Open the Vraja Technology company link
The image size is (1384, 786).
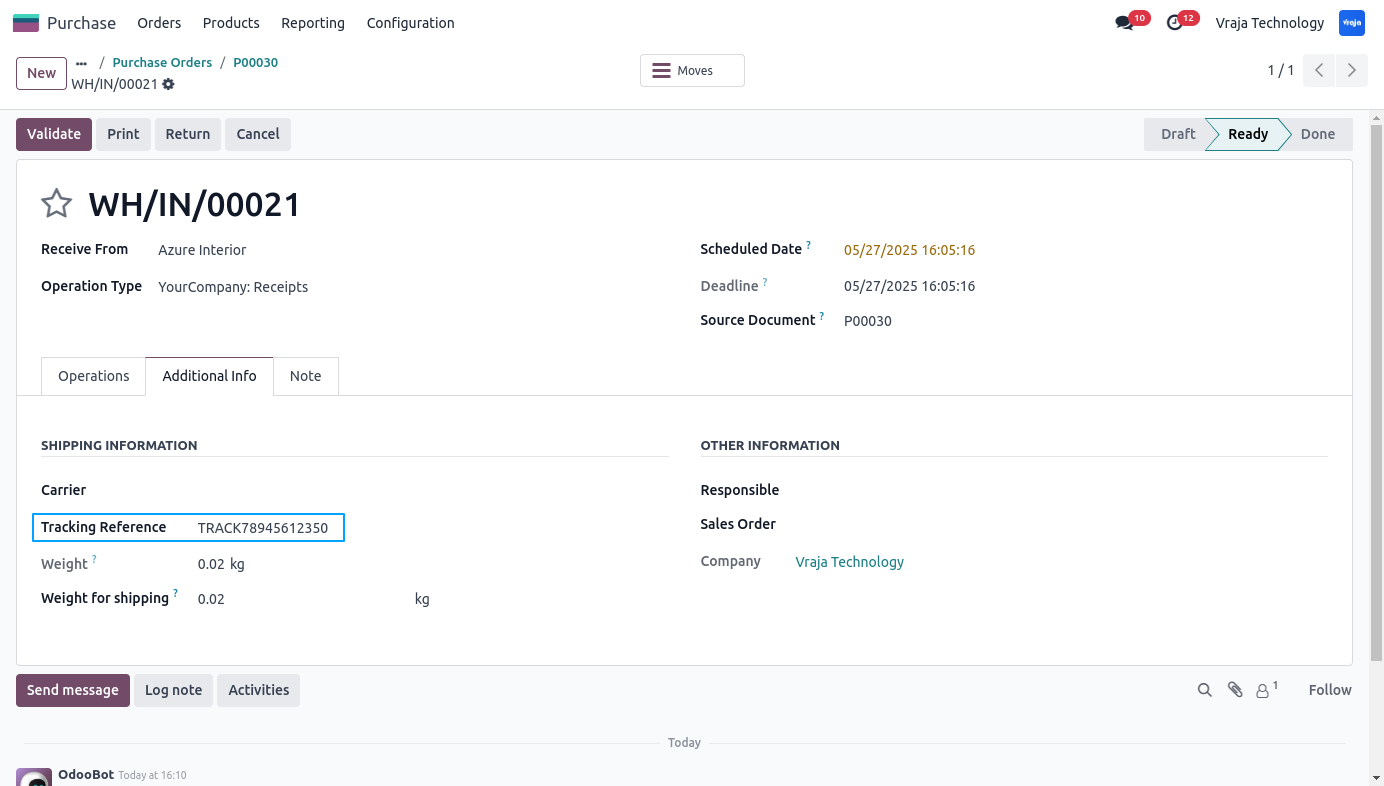pos(850,562)
